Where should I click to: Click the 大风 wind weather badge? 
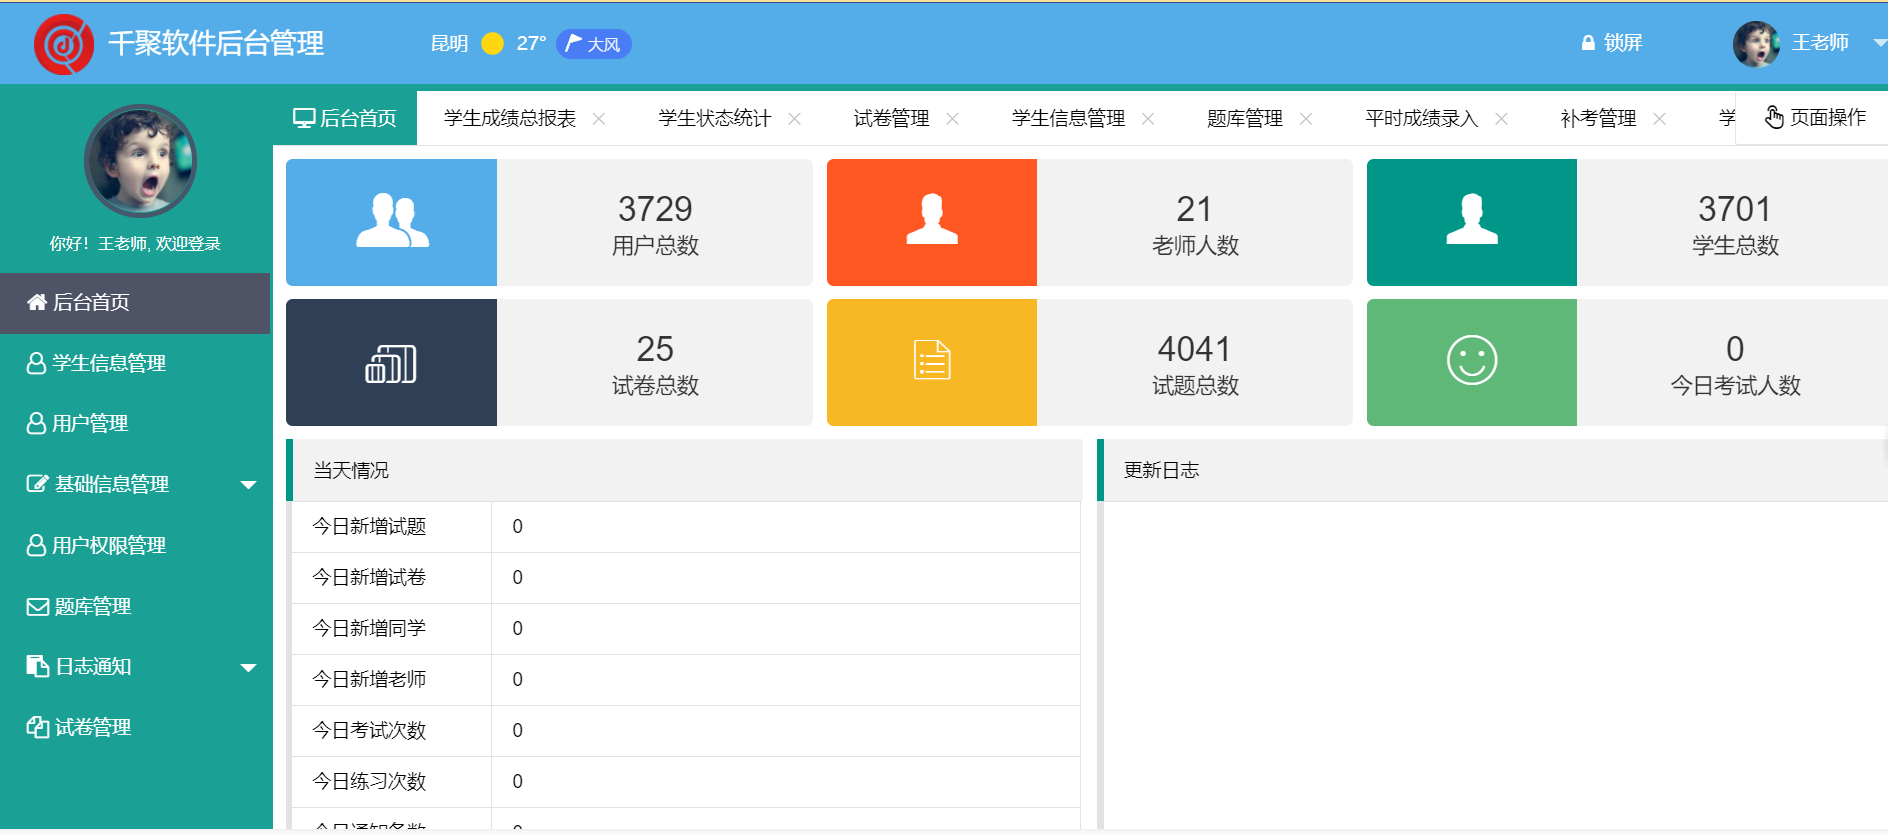click(x=594, y=44)
